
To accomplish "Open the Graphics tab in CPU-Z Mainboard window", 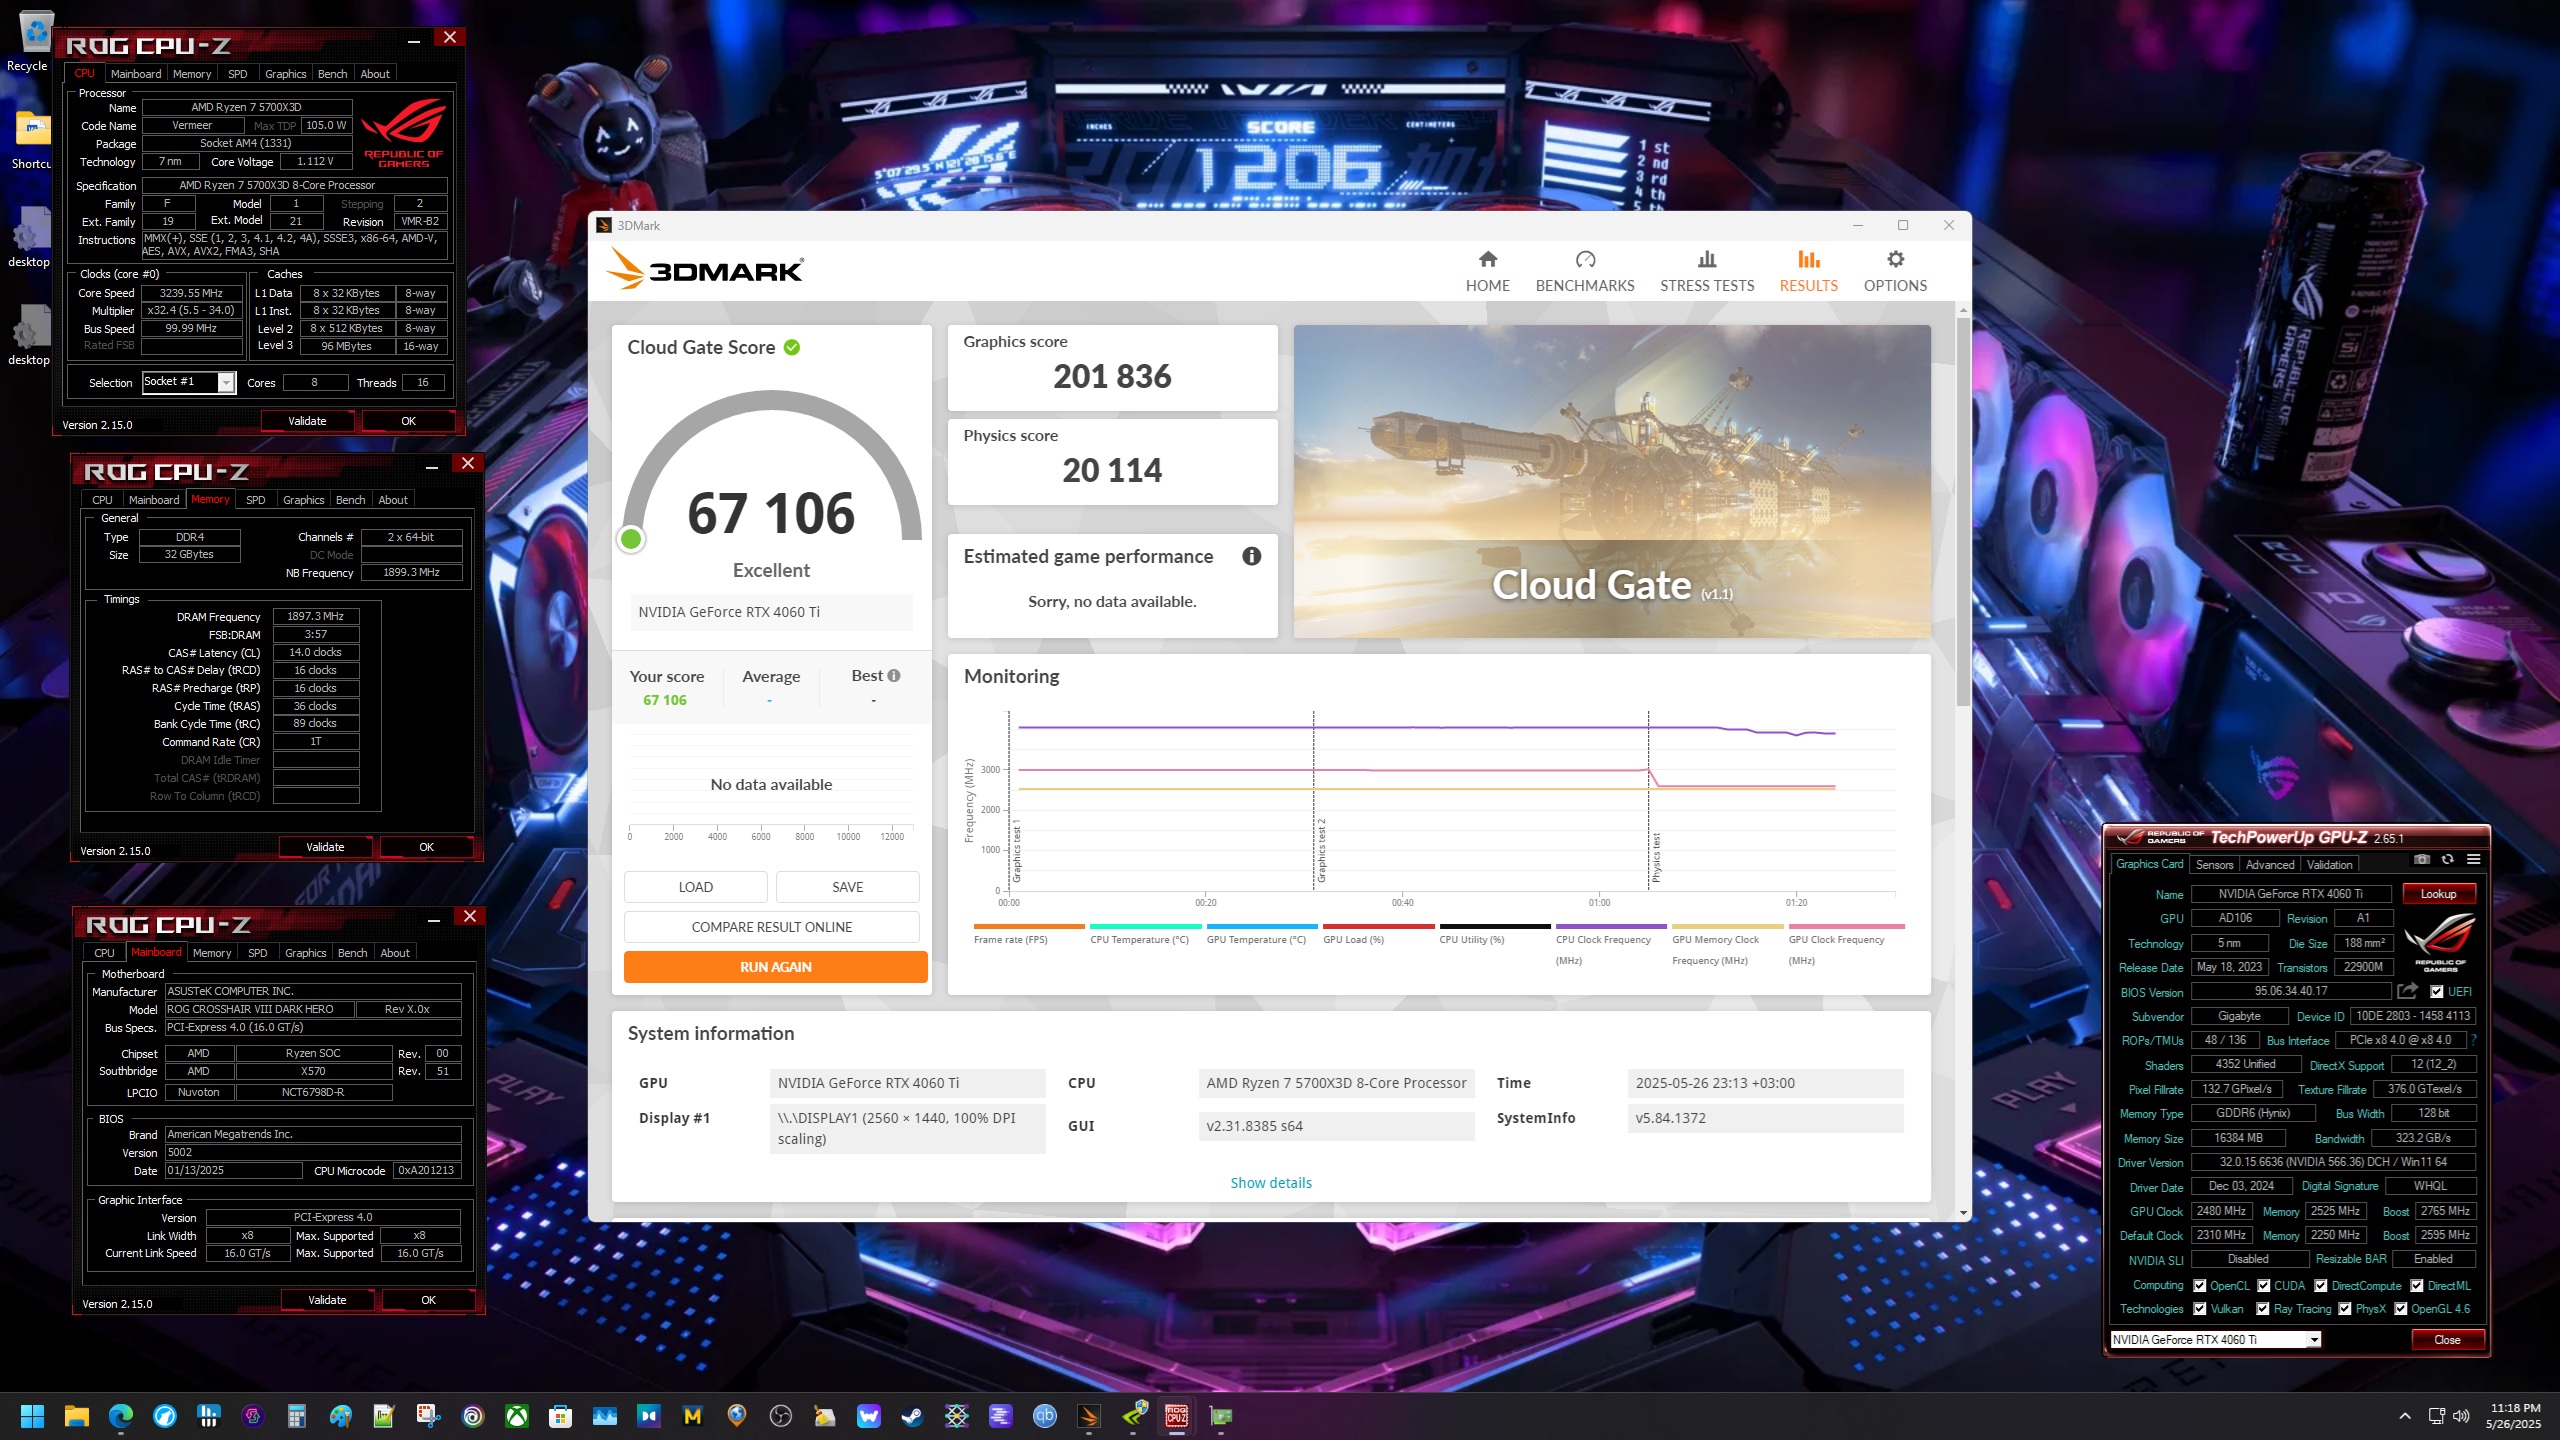I will (306, 953).
